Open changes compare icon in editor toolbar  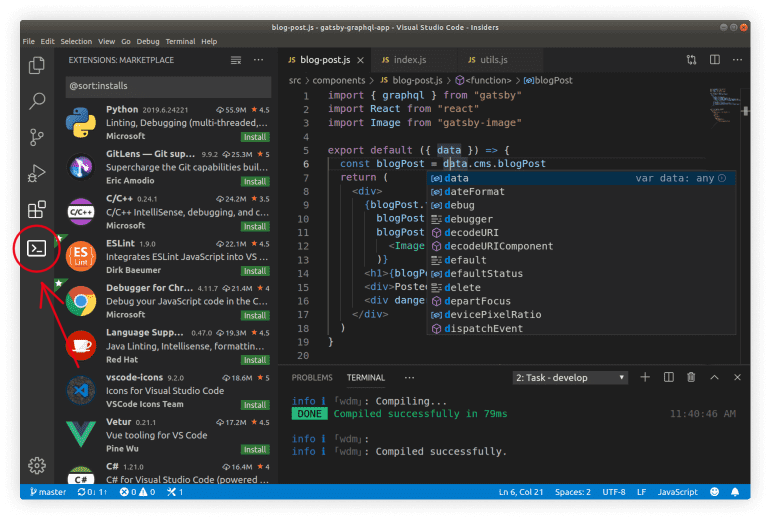(692, 60)
